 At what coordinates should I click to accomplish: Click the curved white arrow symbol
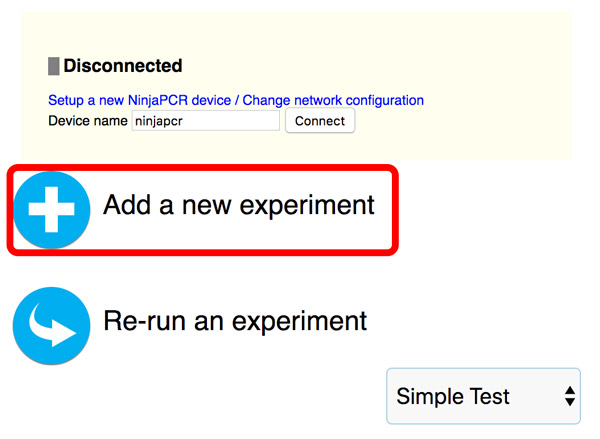(x=52, y=325)
